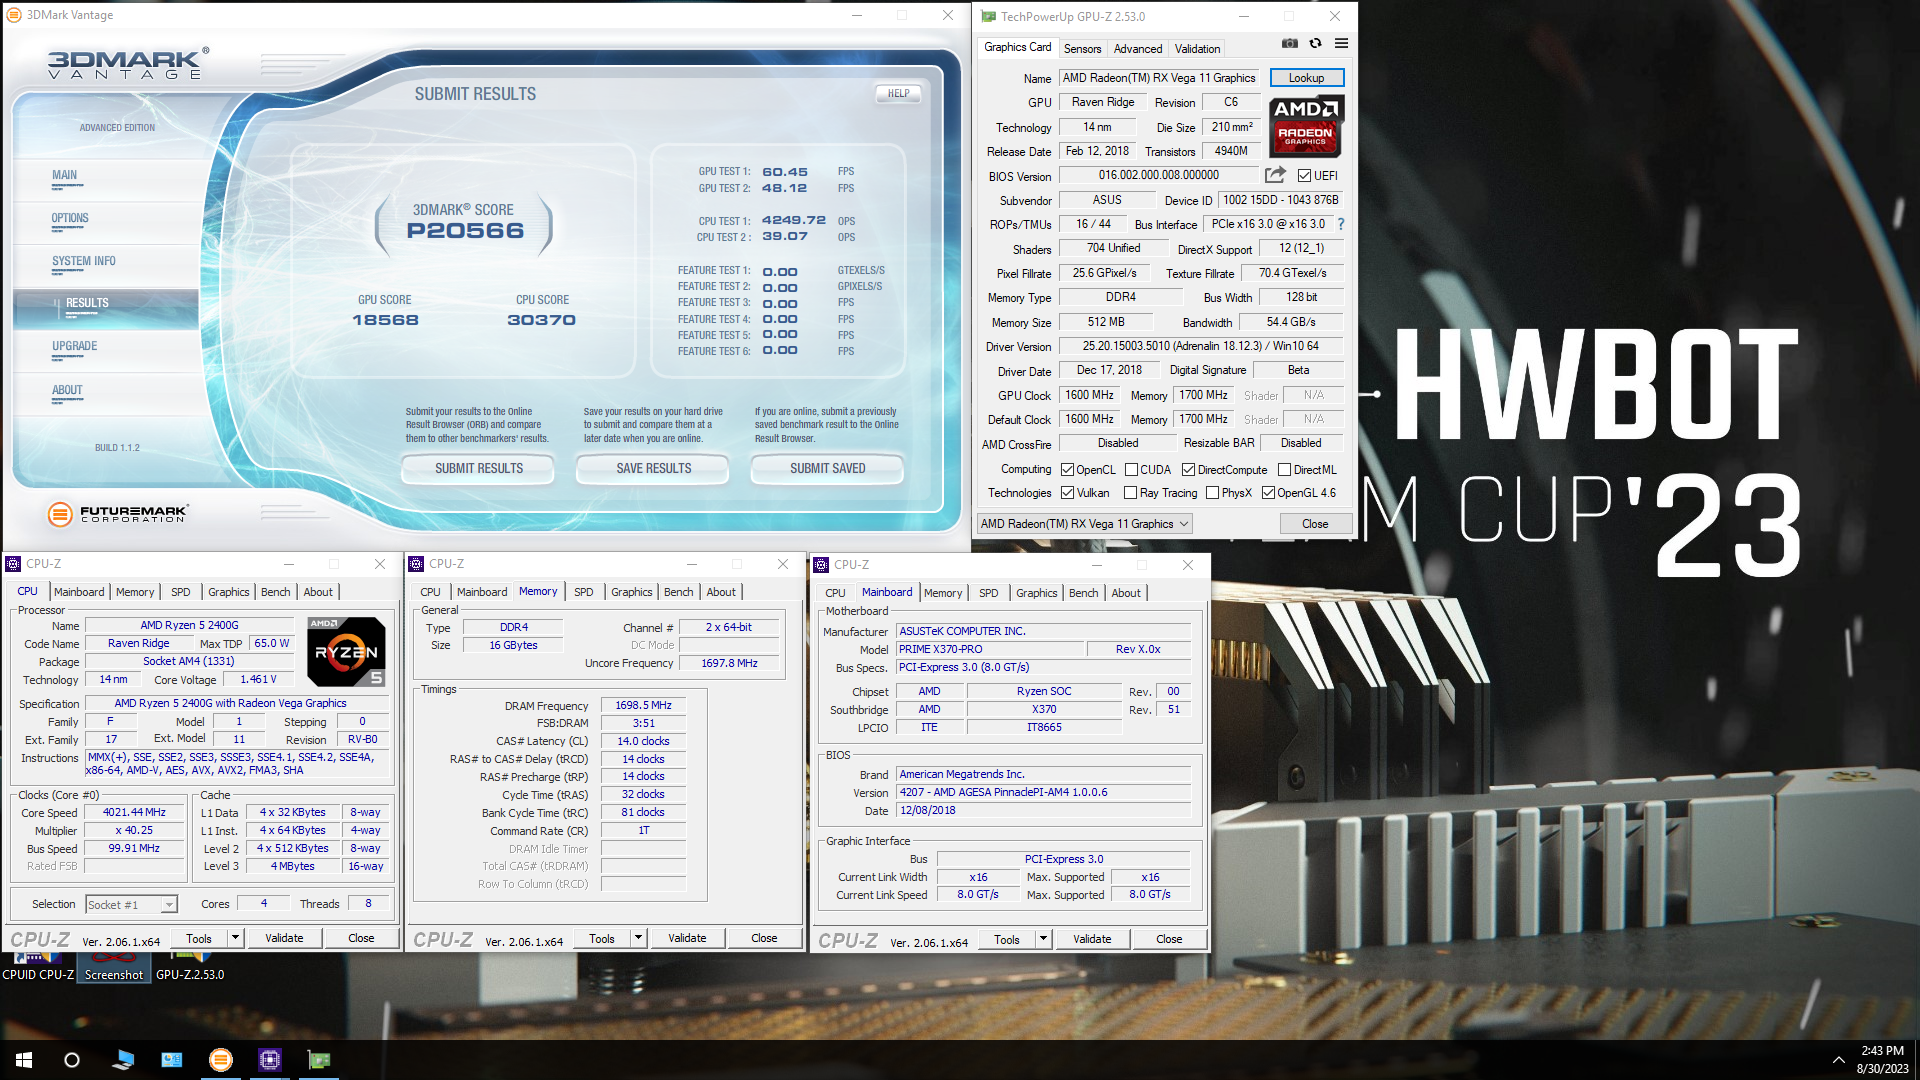Switch to the Sensors tab in GPU-Z

1082,49
